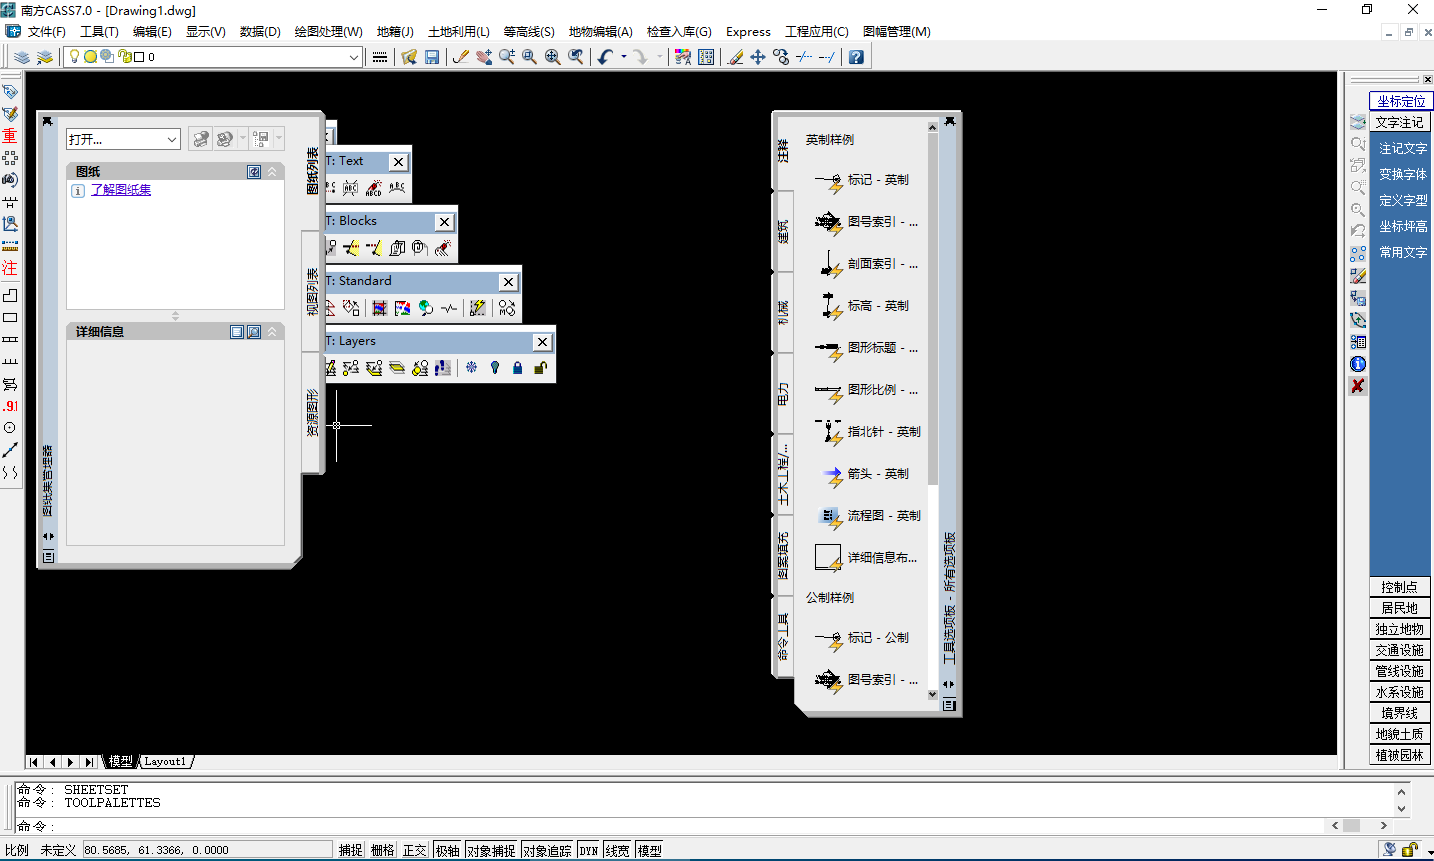The height and width of the screenshot is (861, 1434).
Task: Click the save disk icon in toolbar
Action: [x=432, y=57]
